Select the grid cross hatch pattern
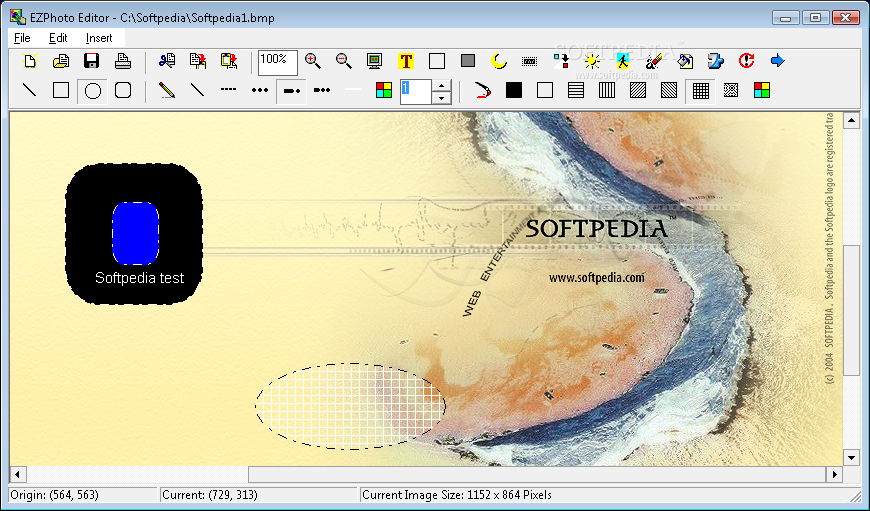 point(700,91)
